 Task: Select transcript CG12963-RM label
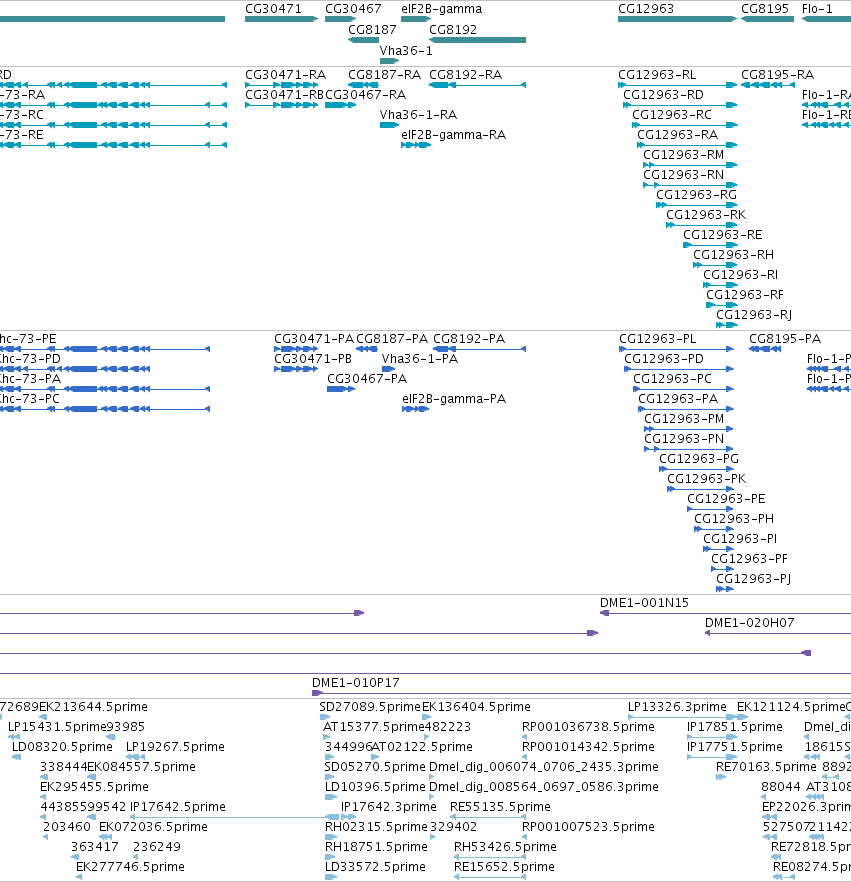pos(683,155)
